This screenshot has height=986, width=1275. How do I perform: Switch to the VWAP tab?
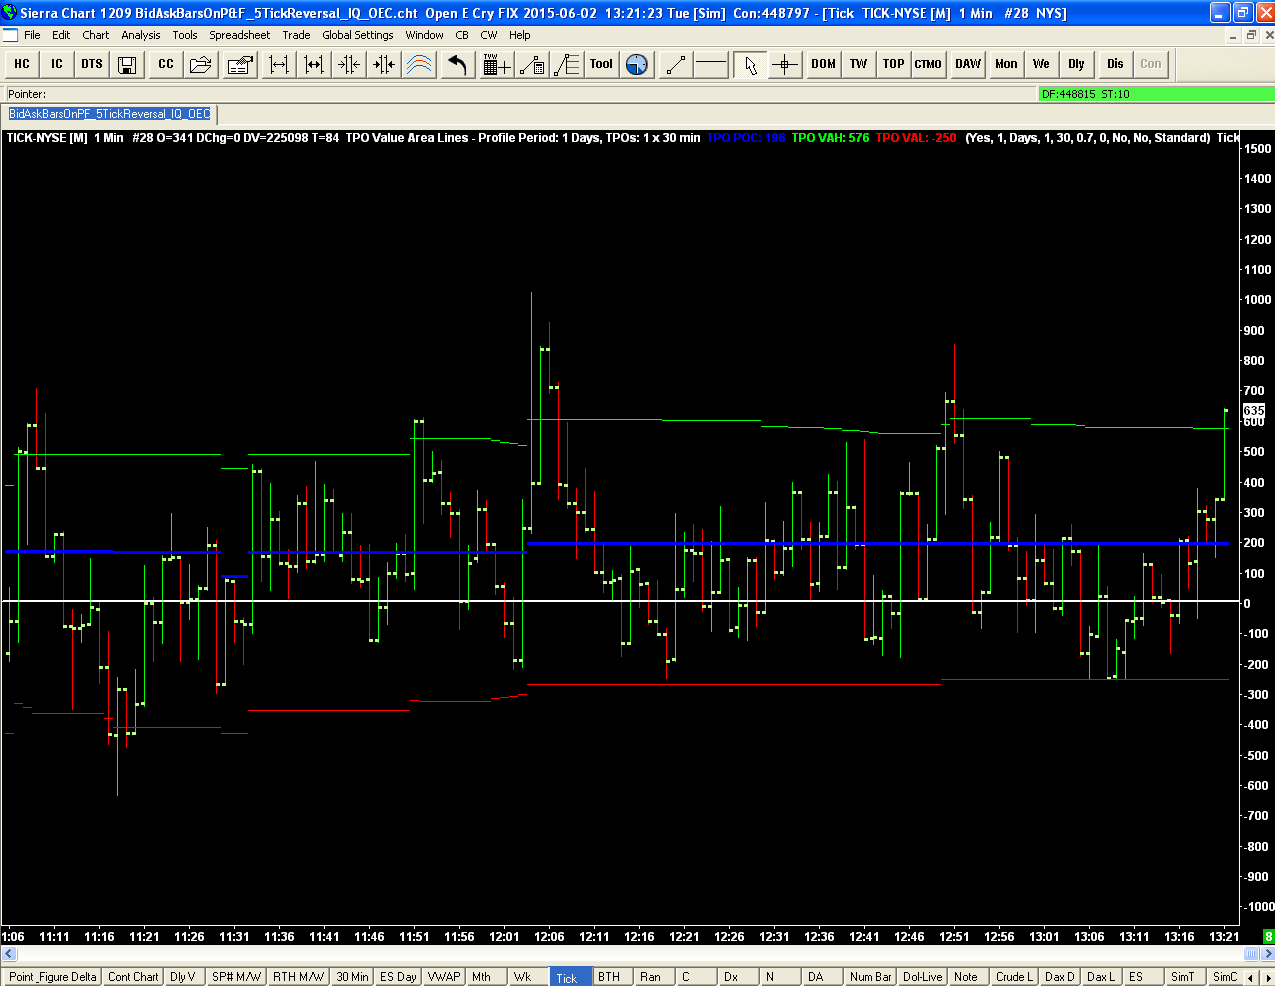pos(444,977)
